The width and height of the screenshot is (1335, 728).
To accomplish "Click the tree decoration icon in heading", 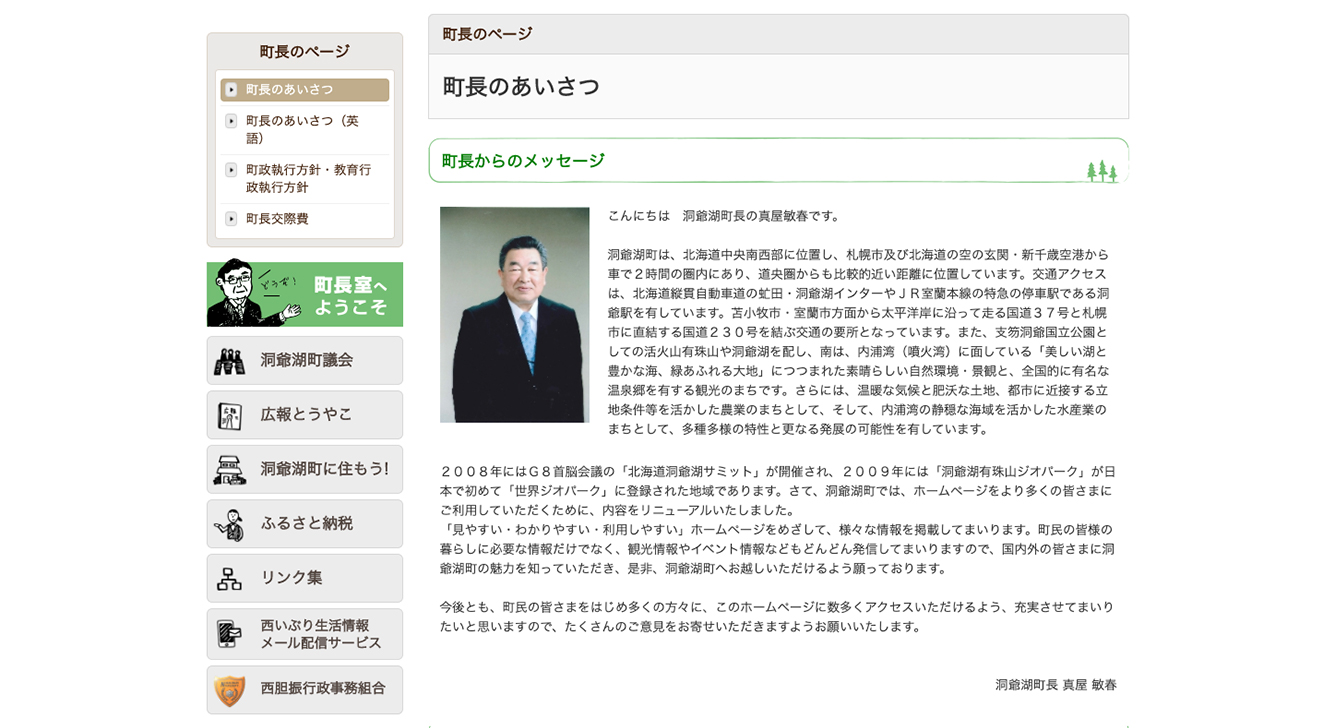I will coord(1102,171).
